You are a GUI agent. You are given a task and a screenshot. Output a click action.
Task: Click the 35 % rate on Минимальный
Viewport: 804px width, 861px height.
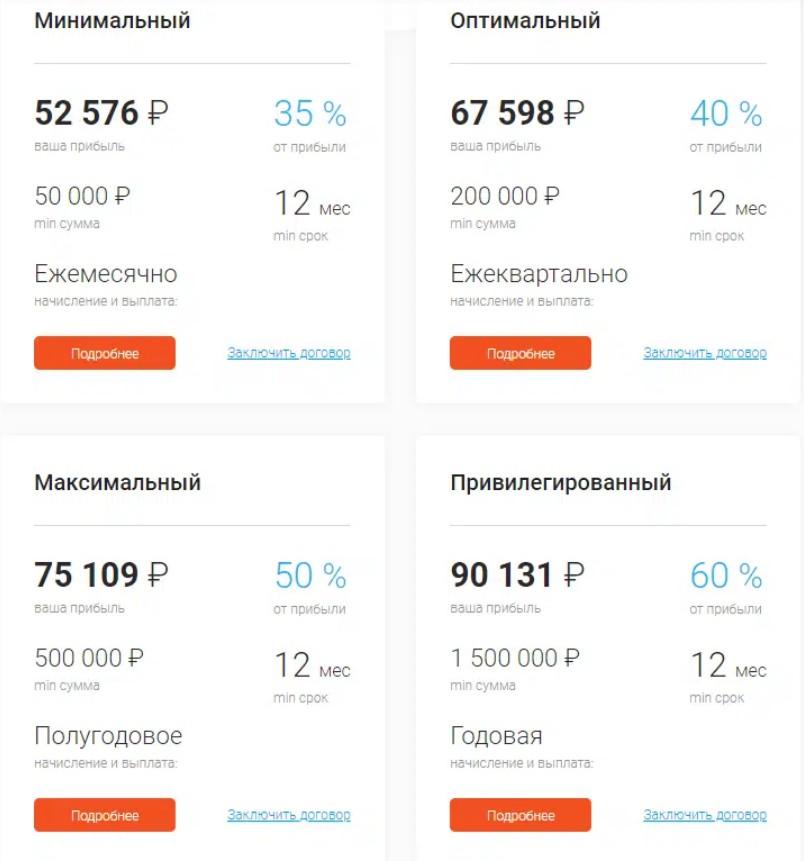[x=308, y=112]
